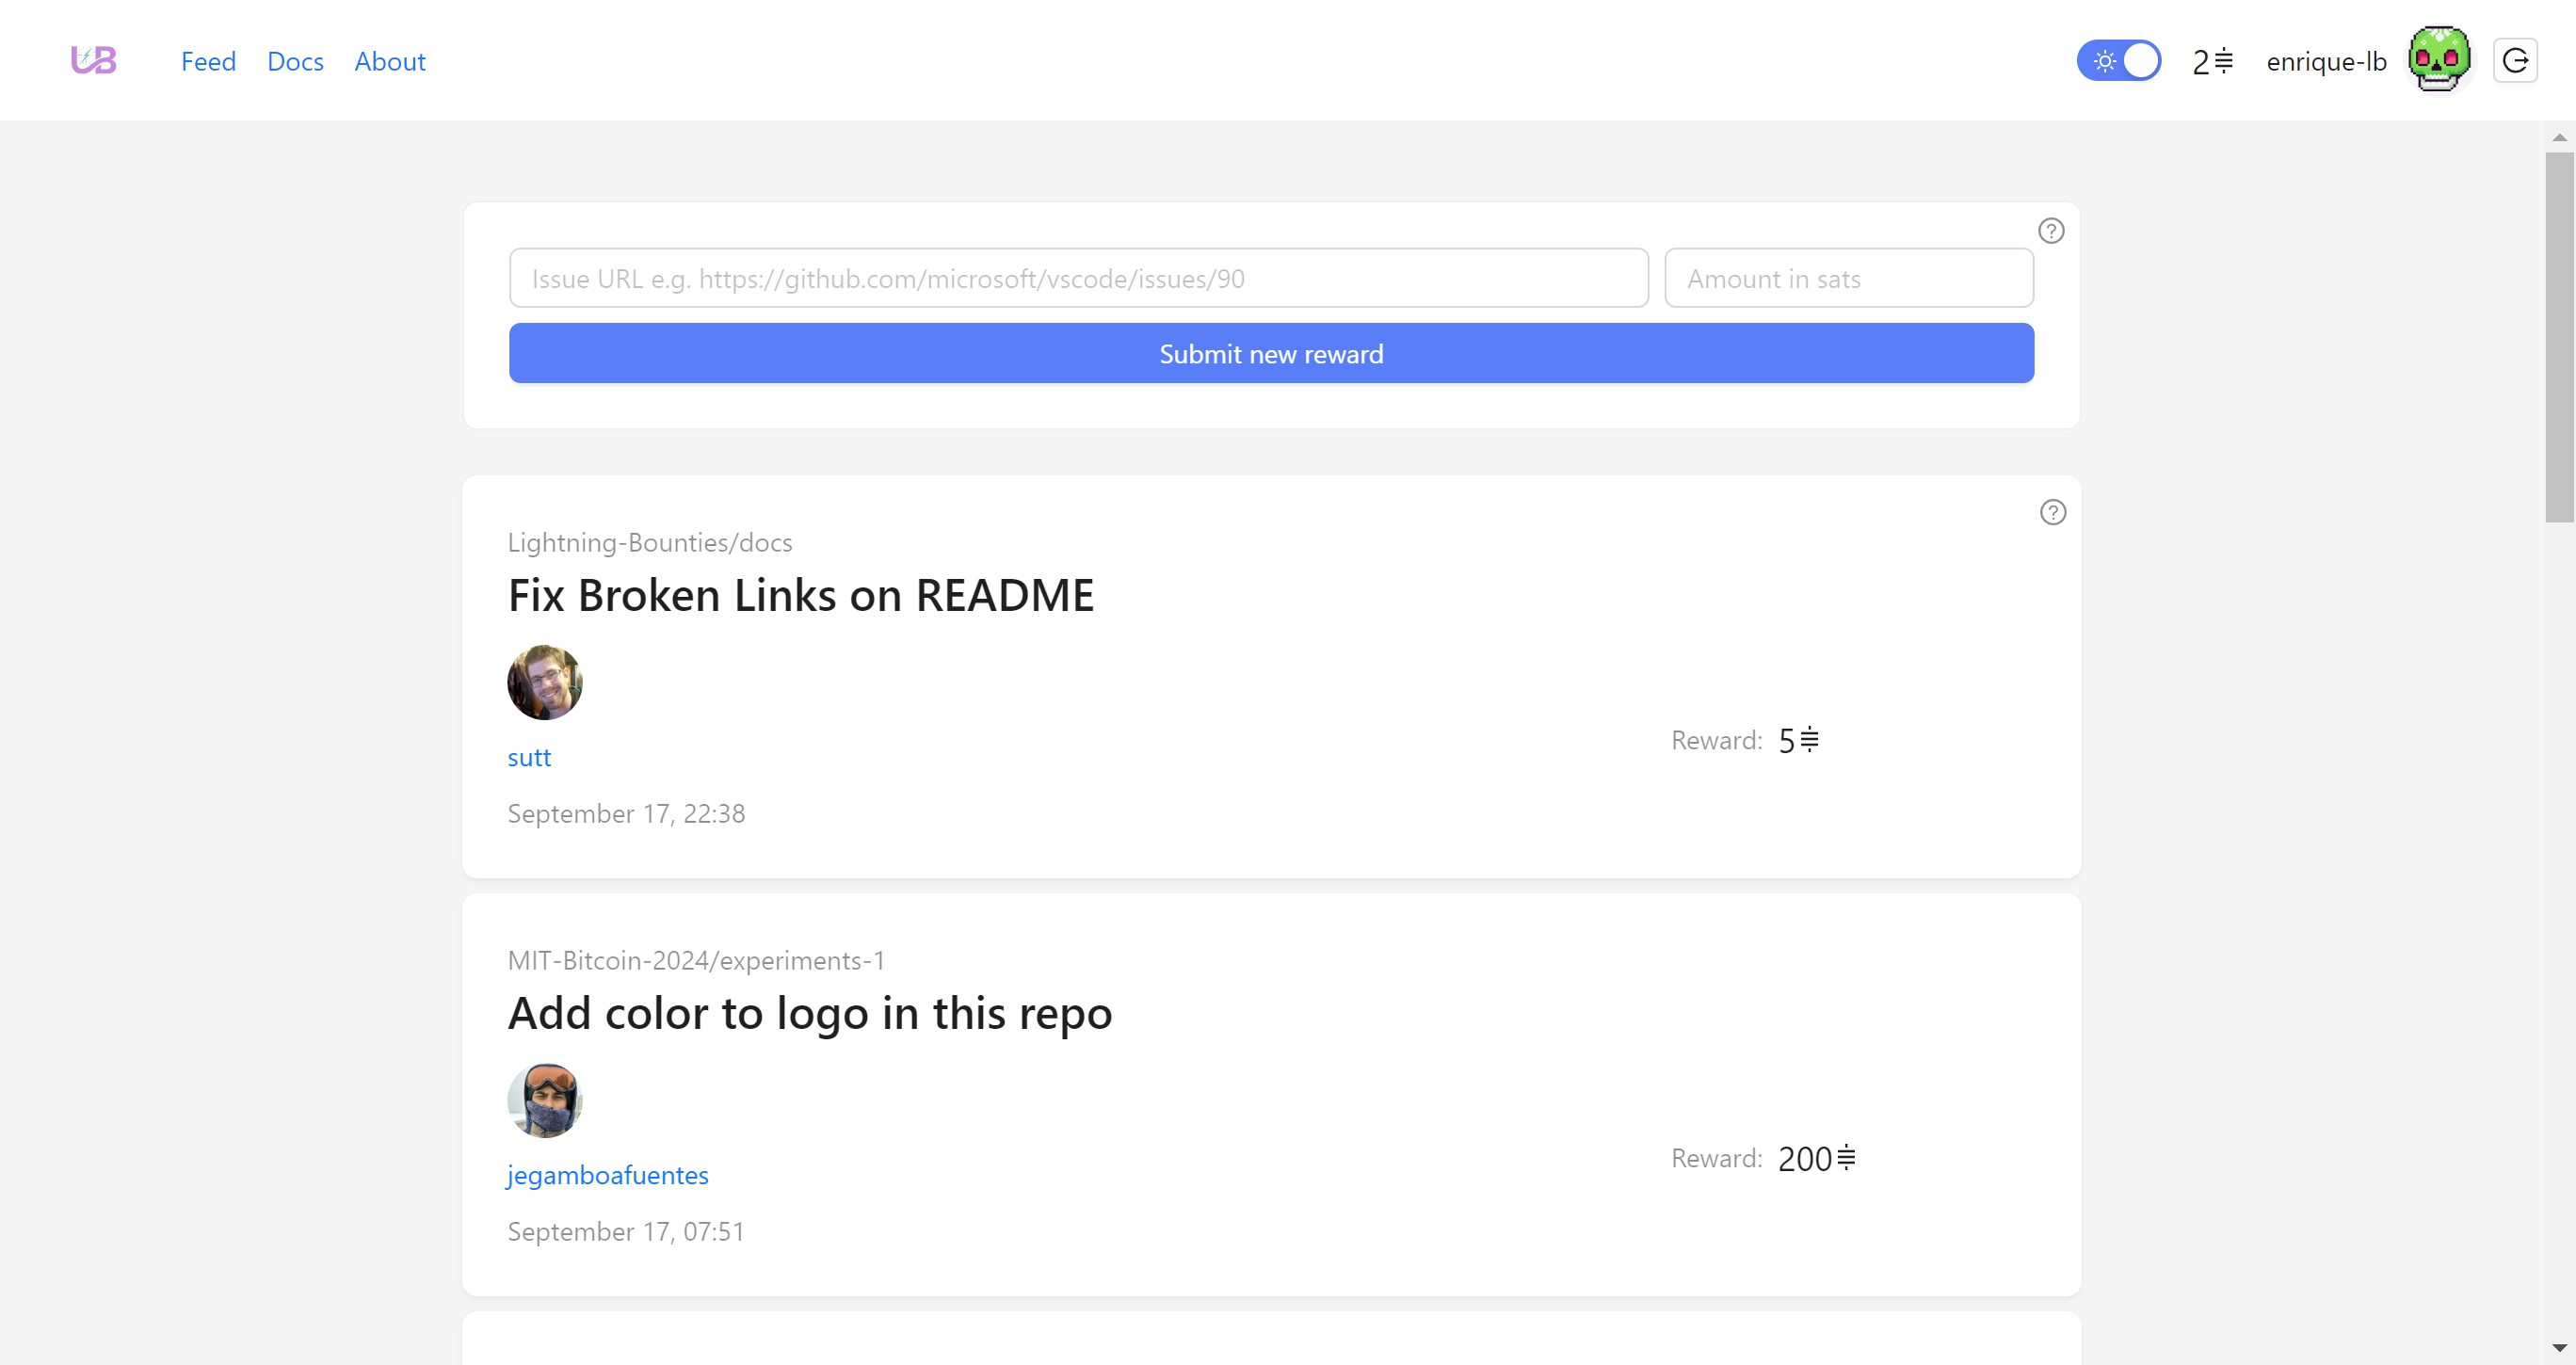Open the Fix Broken Links on README bounty

point(800,595)
